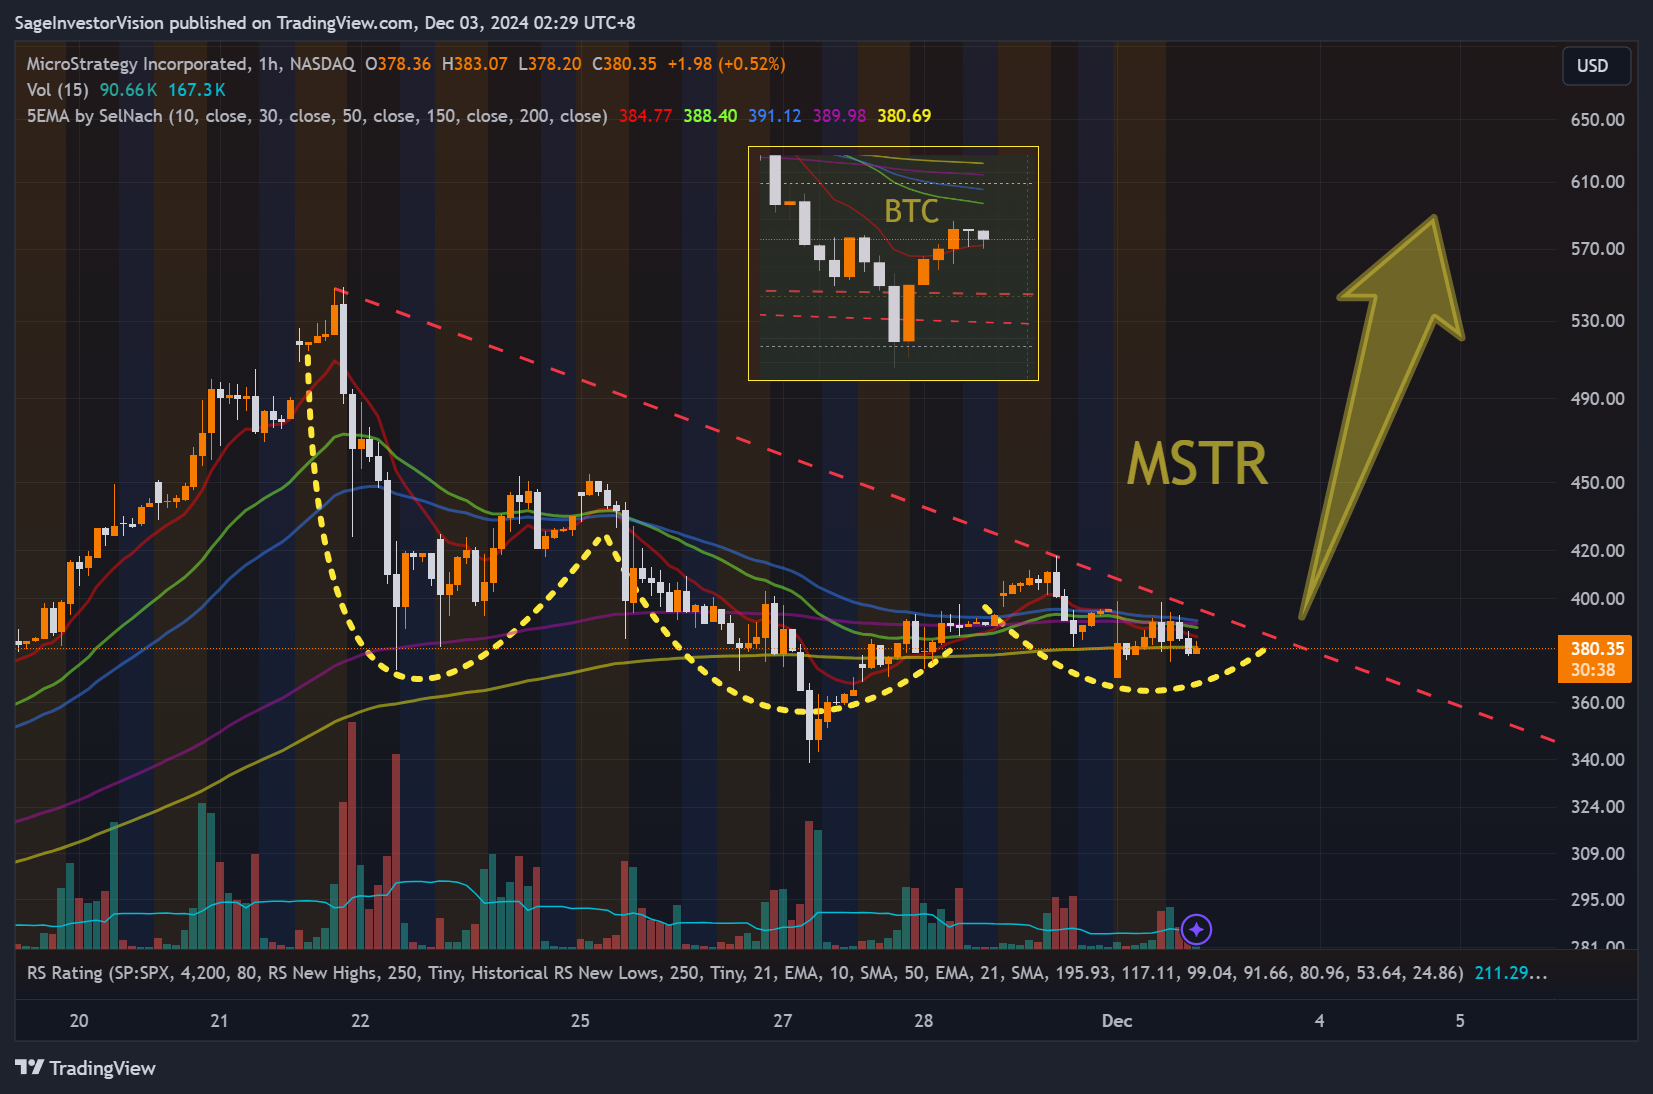Click the 530.00 price axis label
Viewport: 1653px width, 1094px height.
coord(1597,321)
